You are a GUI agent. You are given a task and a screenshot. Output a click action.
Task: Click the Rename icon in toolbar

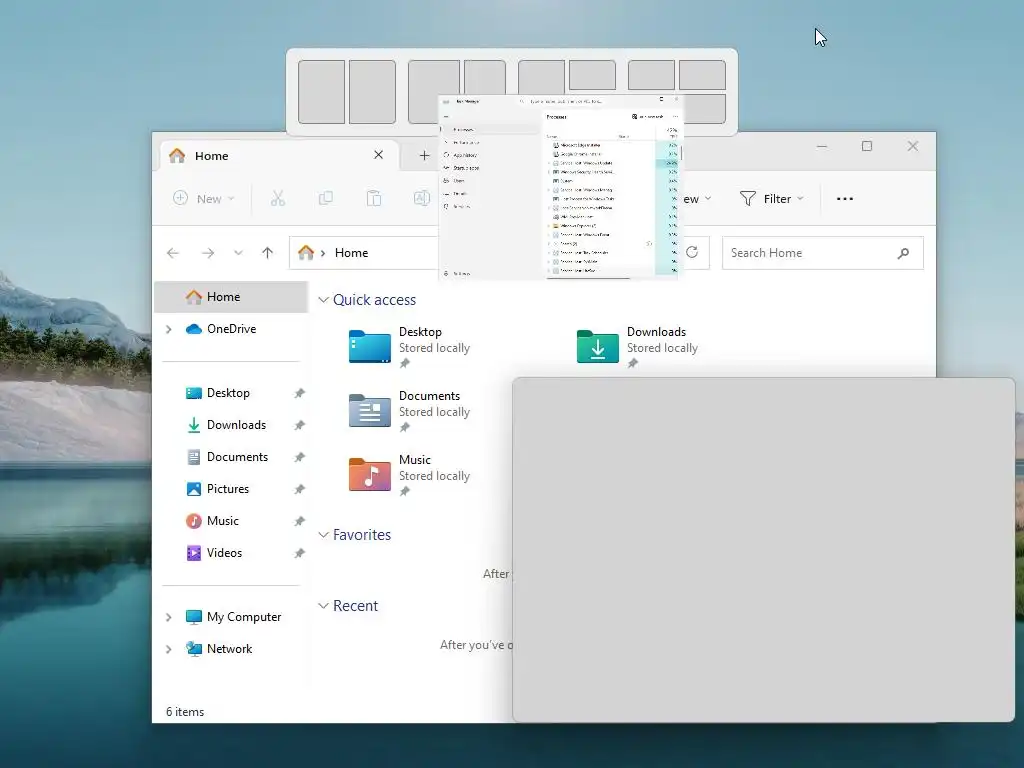[422, 199]
